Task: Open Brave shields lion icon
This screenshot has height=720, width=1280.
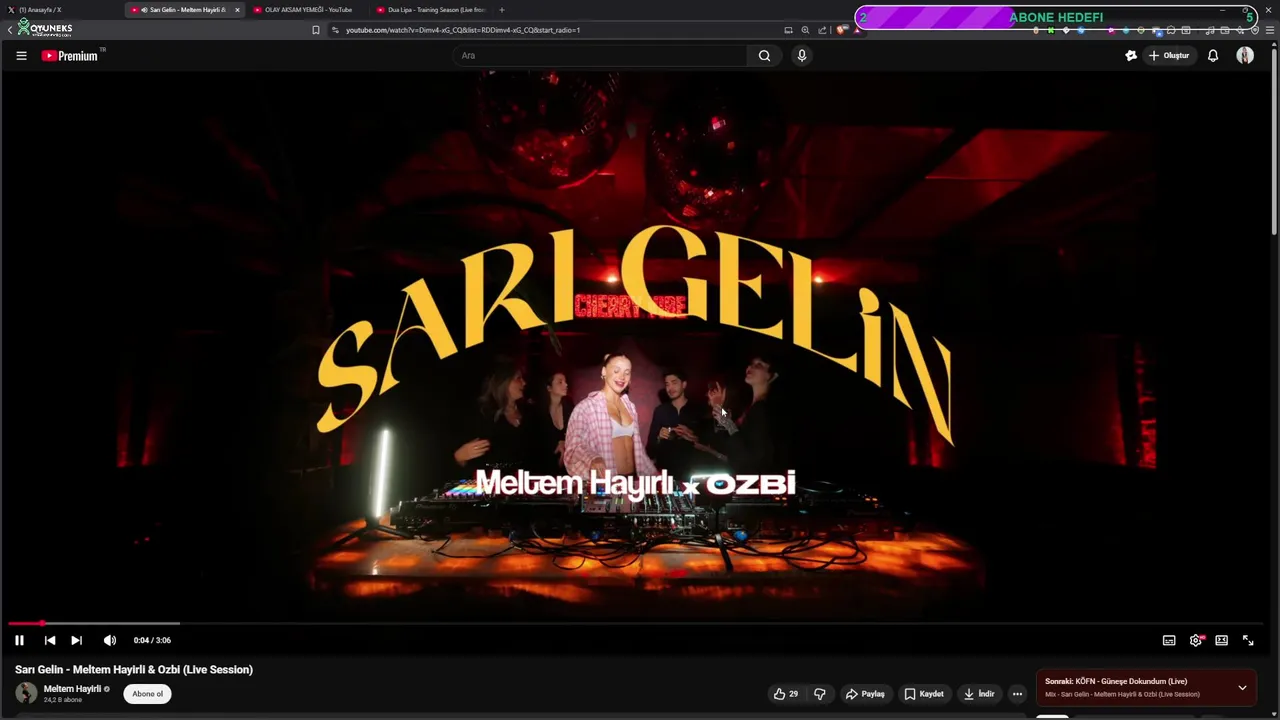Action: [841, 30]
